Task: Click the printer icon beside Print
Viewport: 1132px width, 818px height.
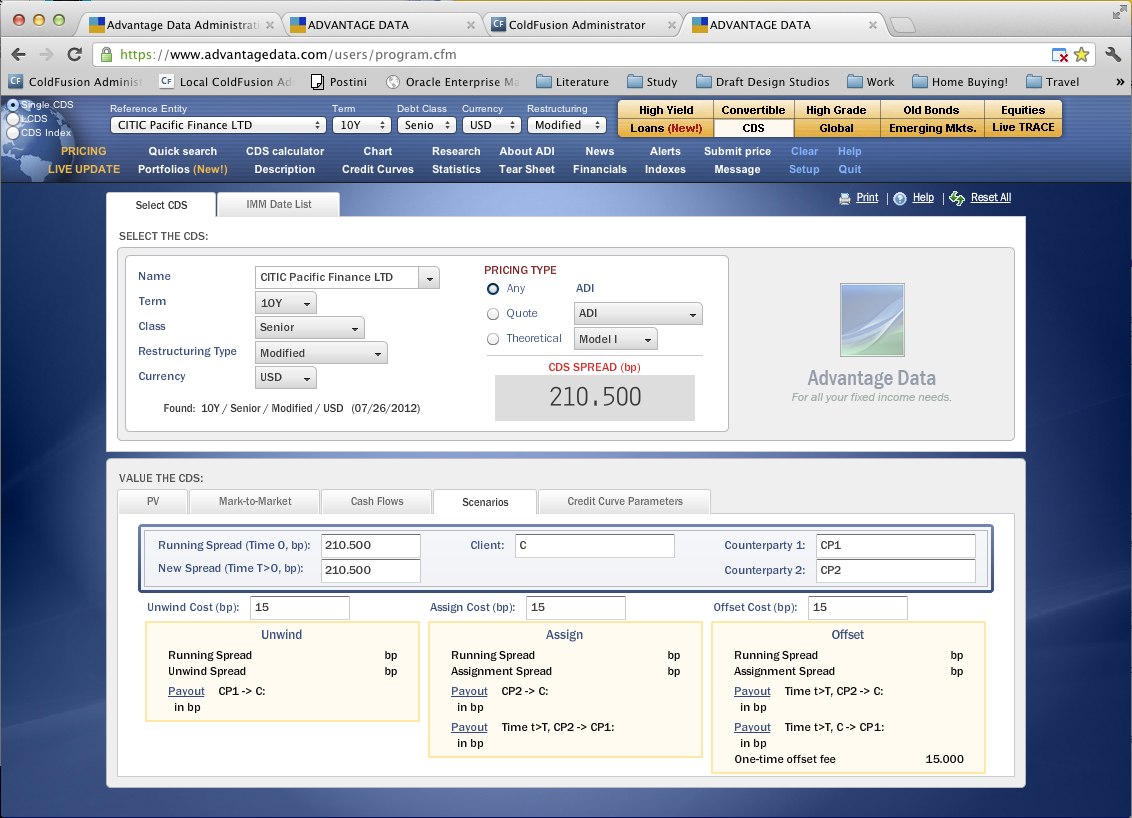Action: (845, 199)
